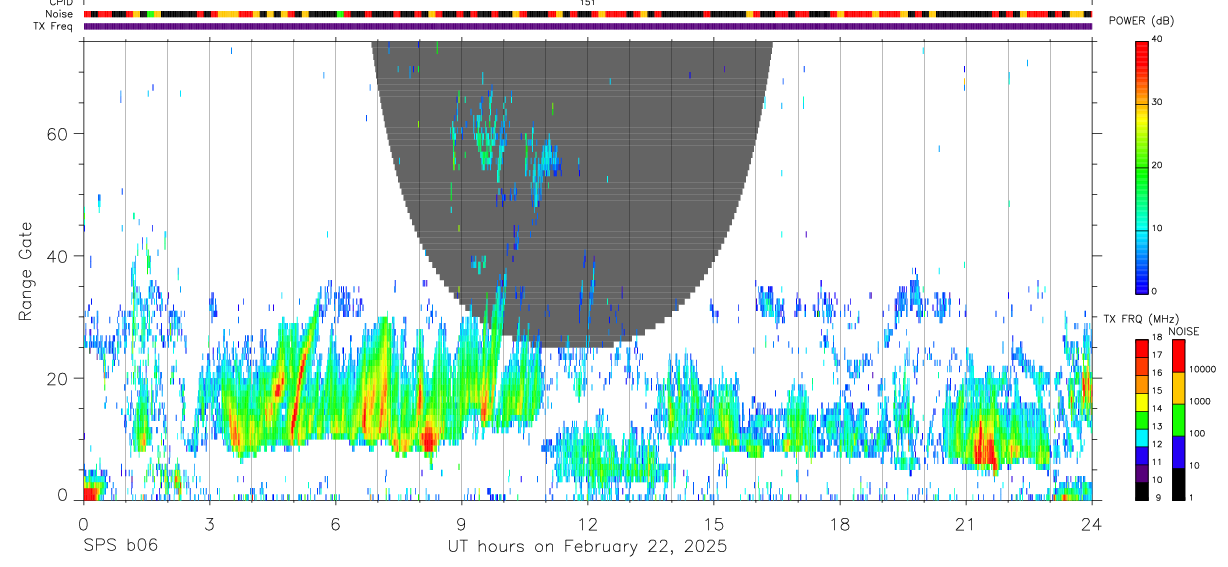Viewport: 1228px width, 567px height.
Task: Click the orange 1000 swatch in NOISE legend
Action: tap(1178, 388)
